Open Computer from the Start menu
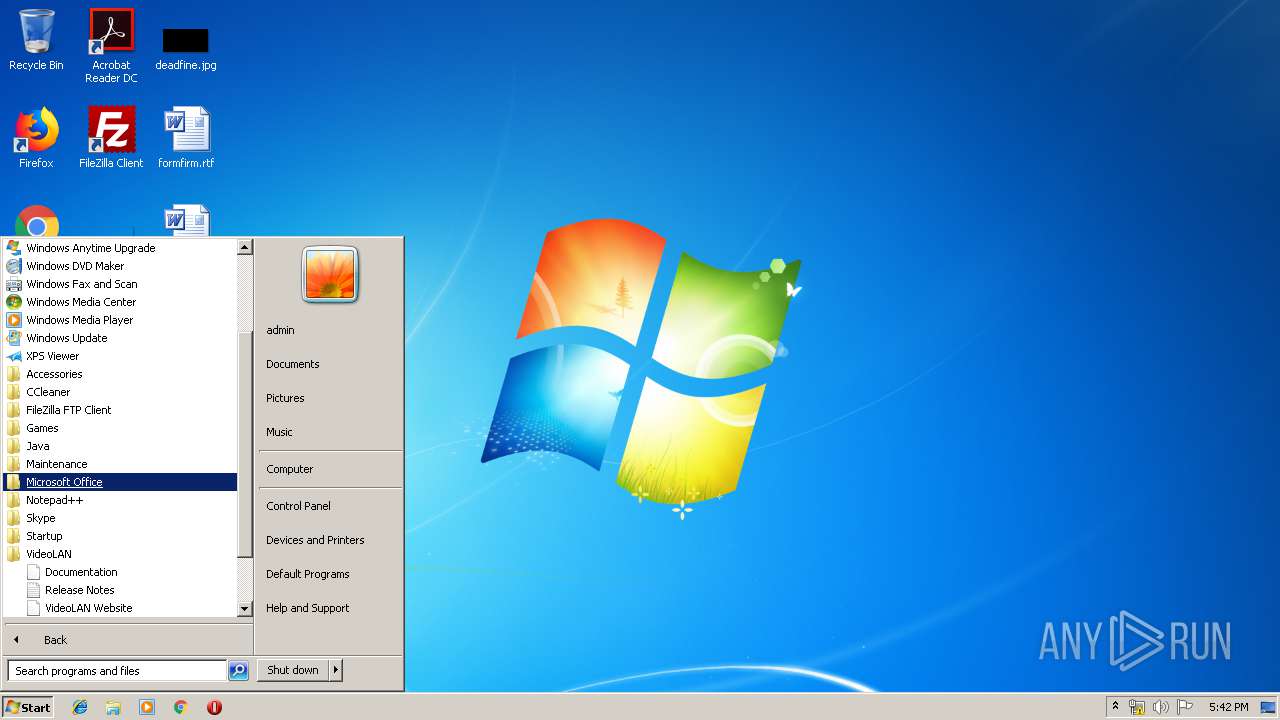Screen dimensions: 1280x720 [x=289, y=469]
